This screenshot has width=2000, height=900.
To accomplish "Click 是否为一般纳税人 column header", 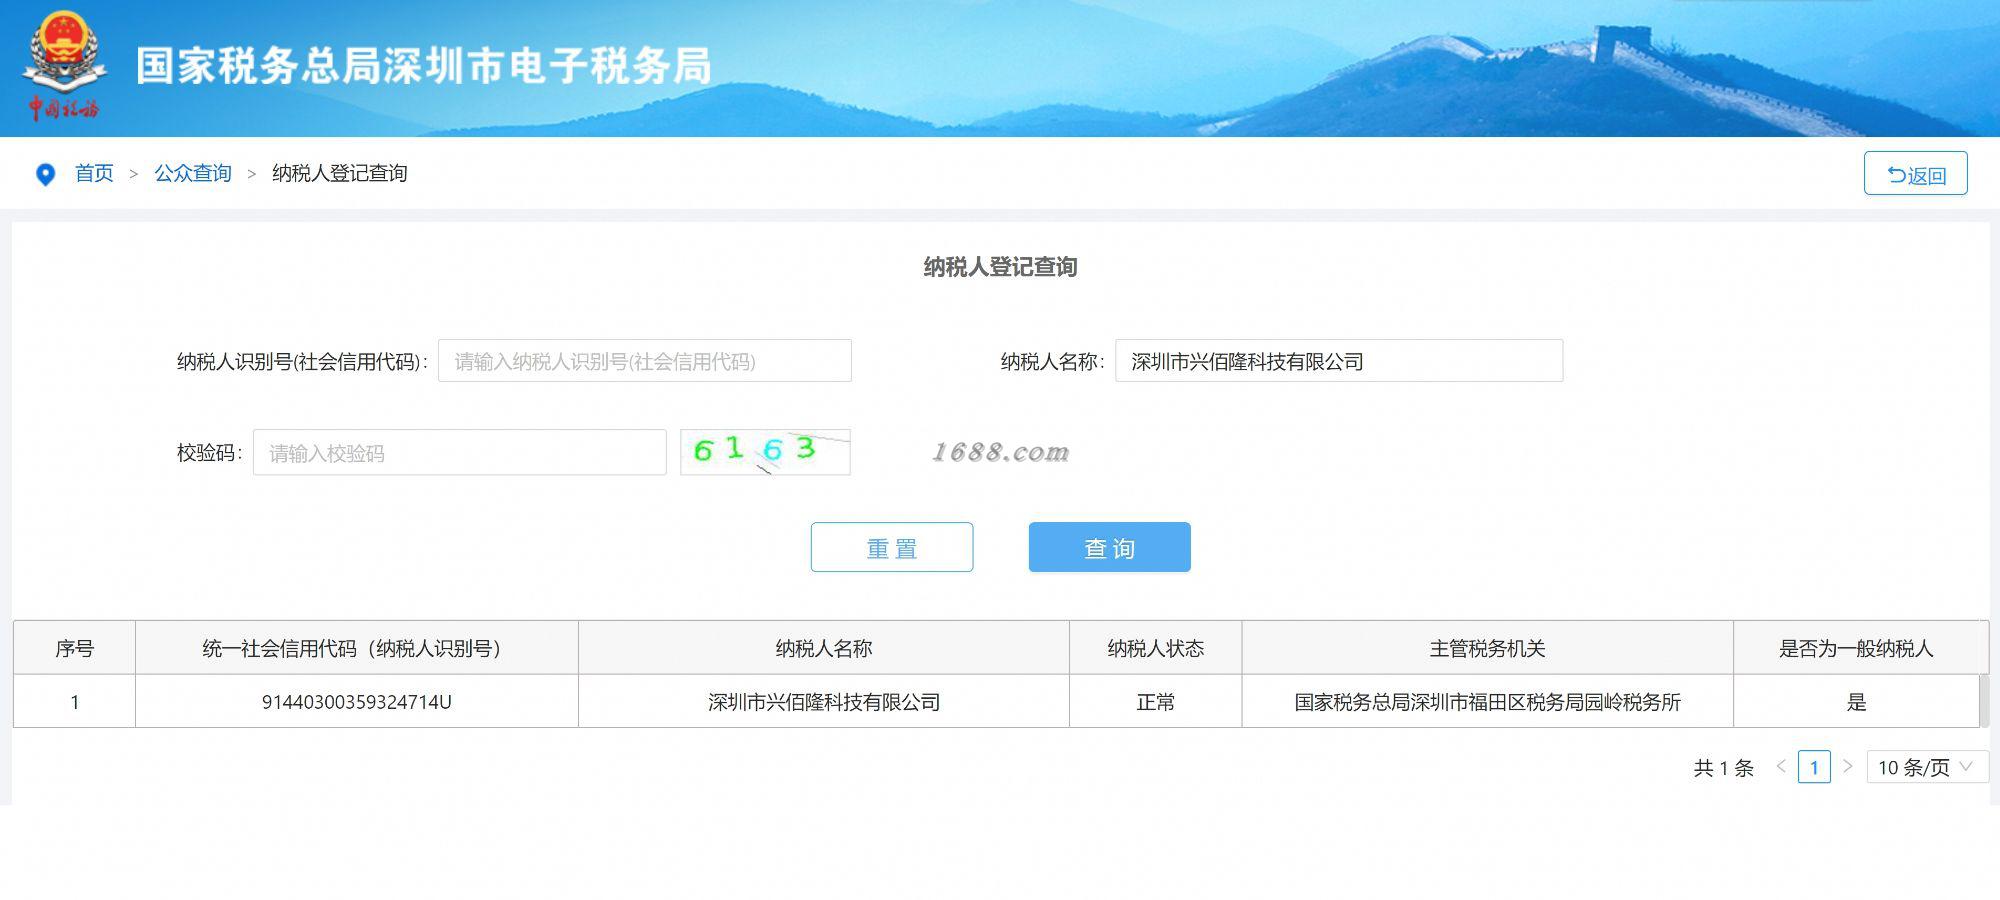I will point(1856,648).
